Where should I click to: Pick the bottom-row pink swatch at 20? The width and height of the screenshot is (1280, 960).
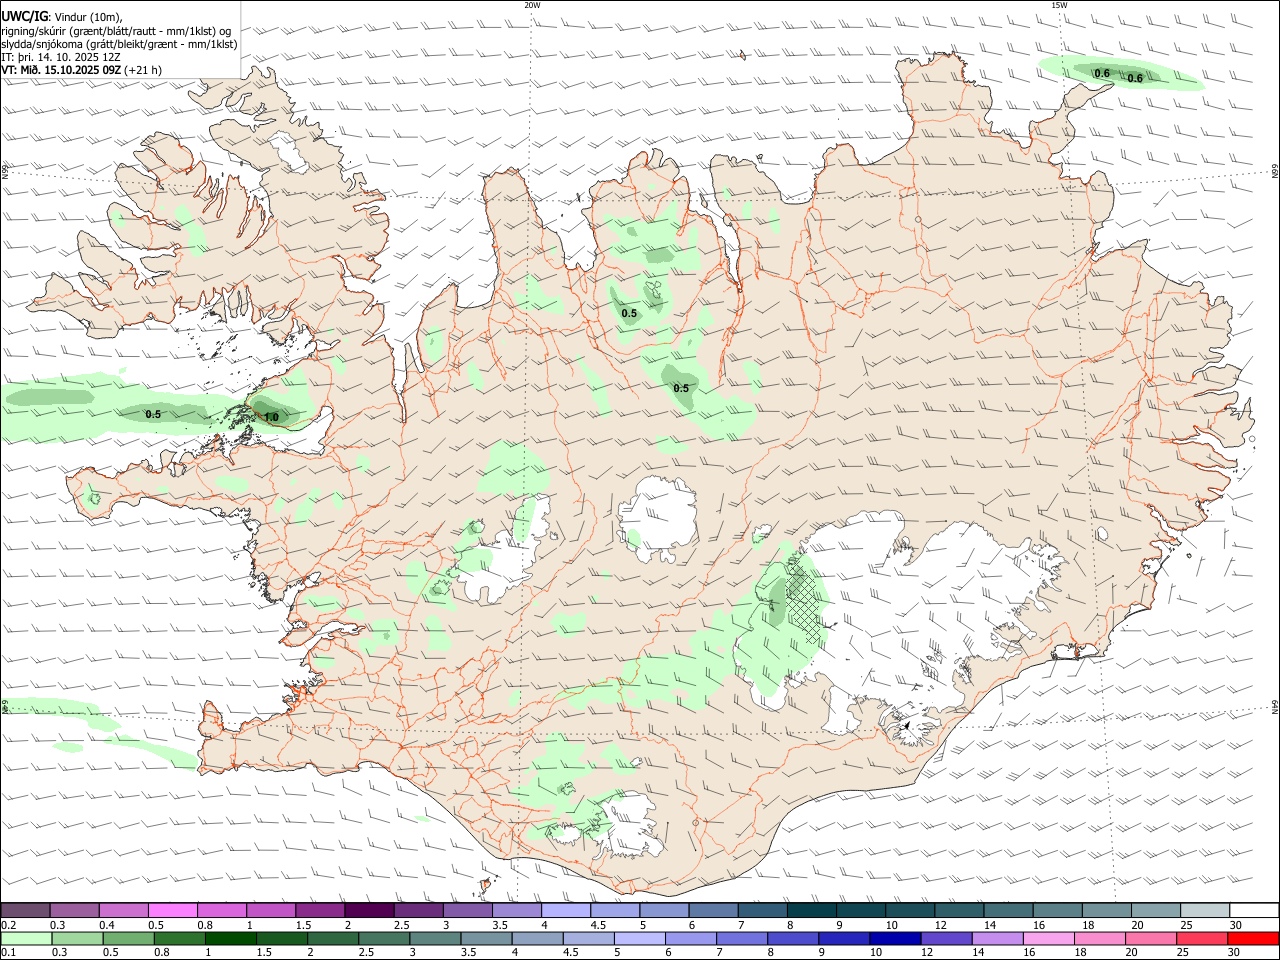1151,939
